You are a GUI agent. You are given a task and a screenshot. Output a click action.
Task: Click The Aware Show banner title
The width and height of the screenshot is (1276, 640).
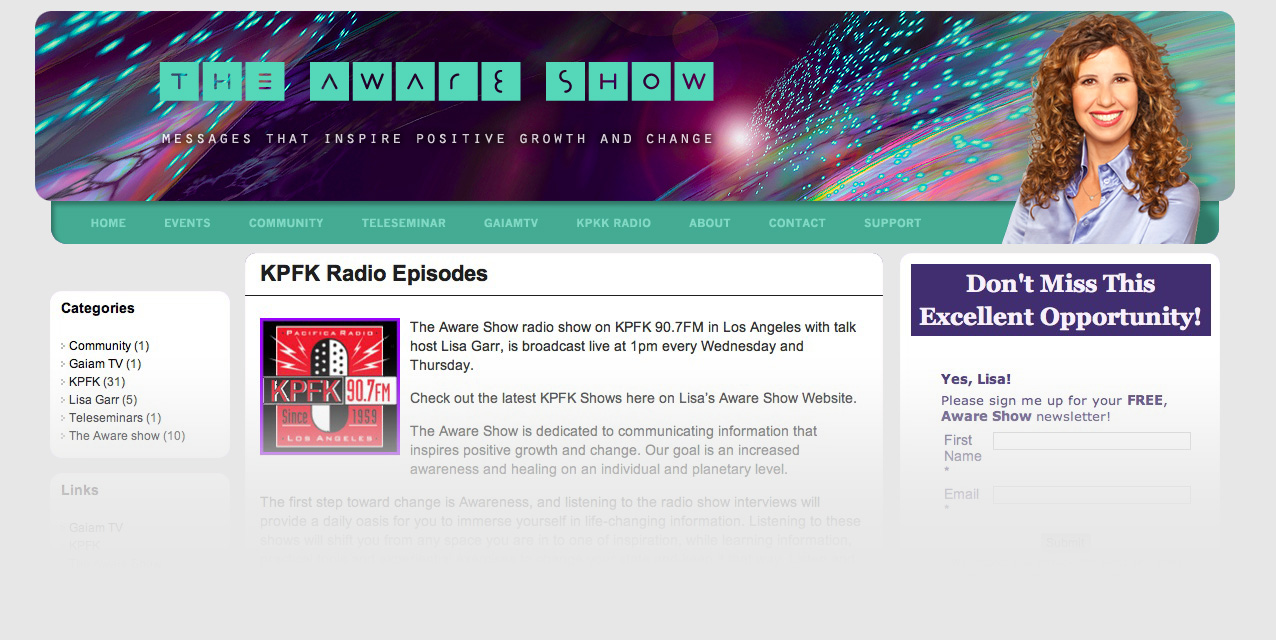[x=436, y=81]
